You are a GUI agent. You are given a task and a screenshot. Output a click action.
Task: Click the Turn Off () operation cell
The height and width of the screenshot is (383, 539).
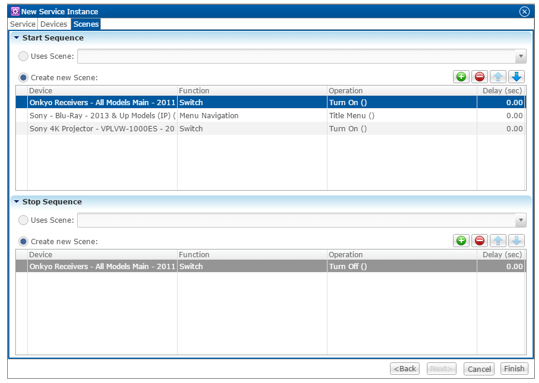pos(402,266)
